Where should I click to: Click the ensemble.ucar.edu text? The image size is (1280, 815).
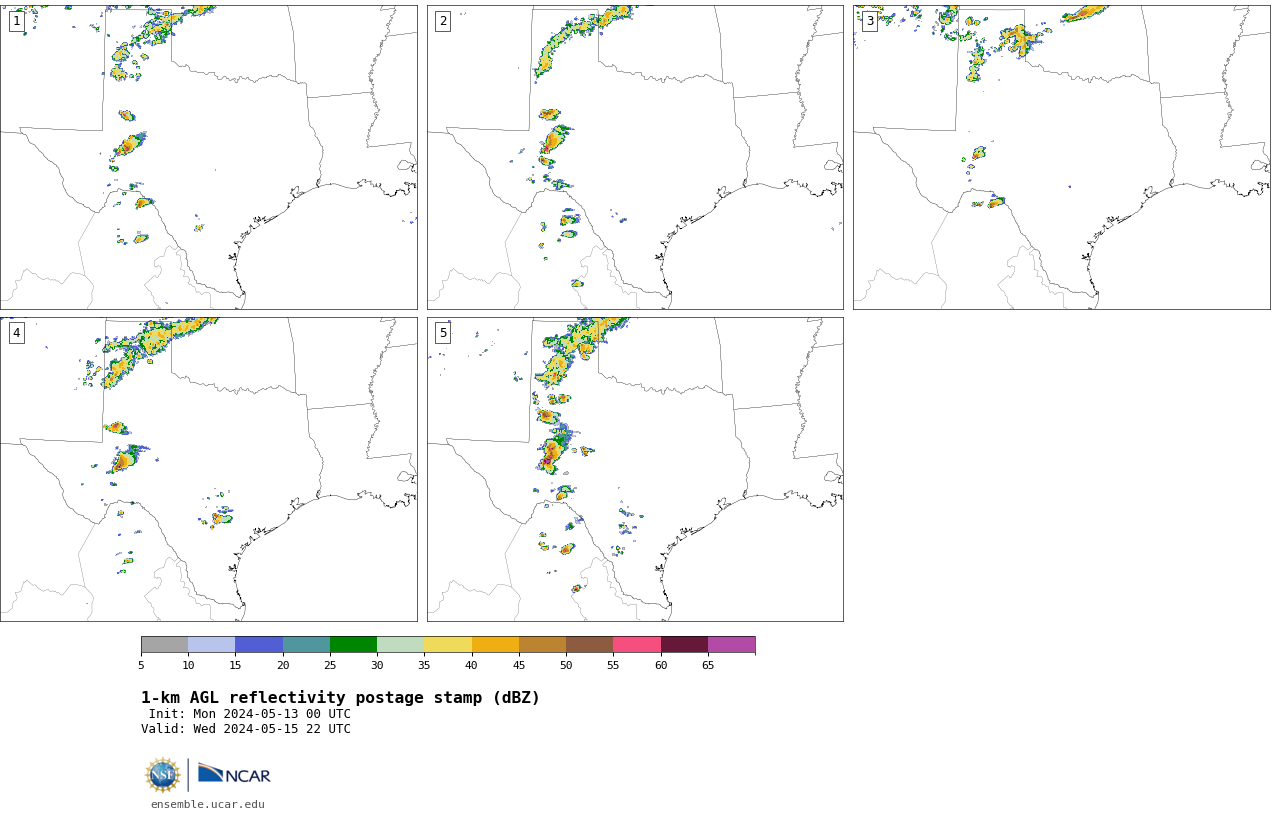coord(208,804)
